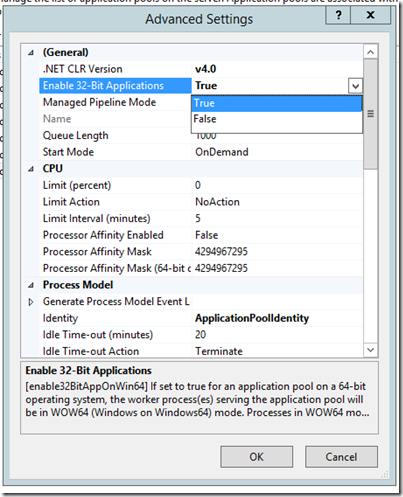The image size is (403, 497).
Task: Click the help question mark button
Action: [338, 15]
